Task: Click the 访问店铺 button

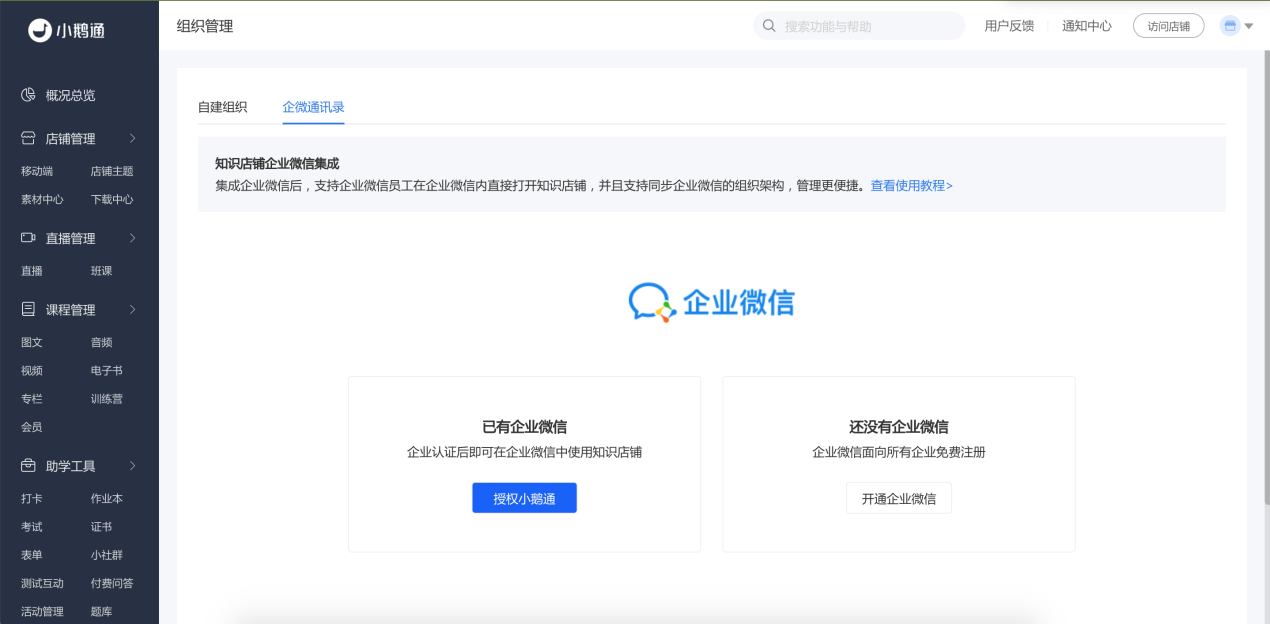Action: (1168, 26)
